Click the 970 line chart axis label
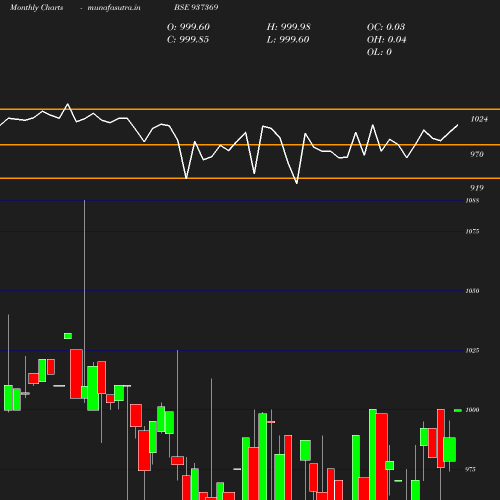Image resolution: width=500 pixels, height=500 pixels. [477, 154]
